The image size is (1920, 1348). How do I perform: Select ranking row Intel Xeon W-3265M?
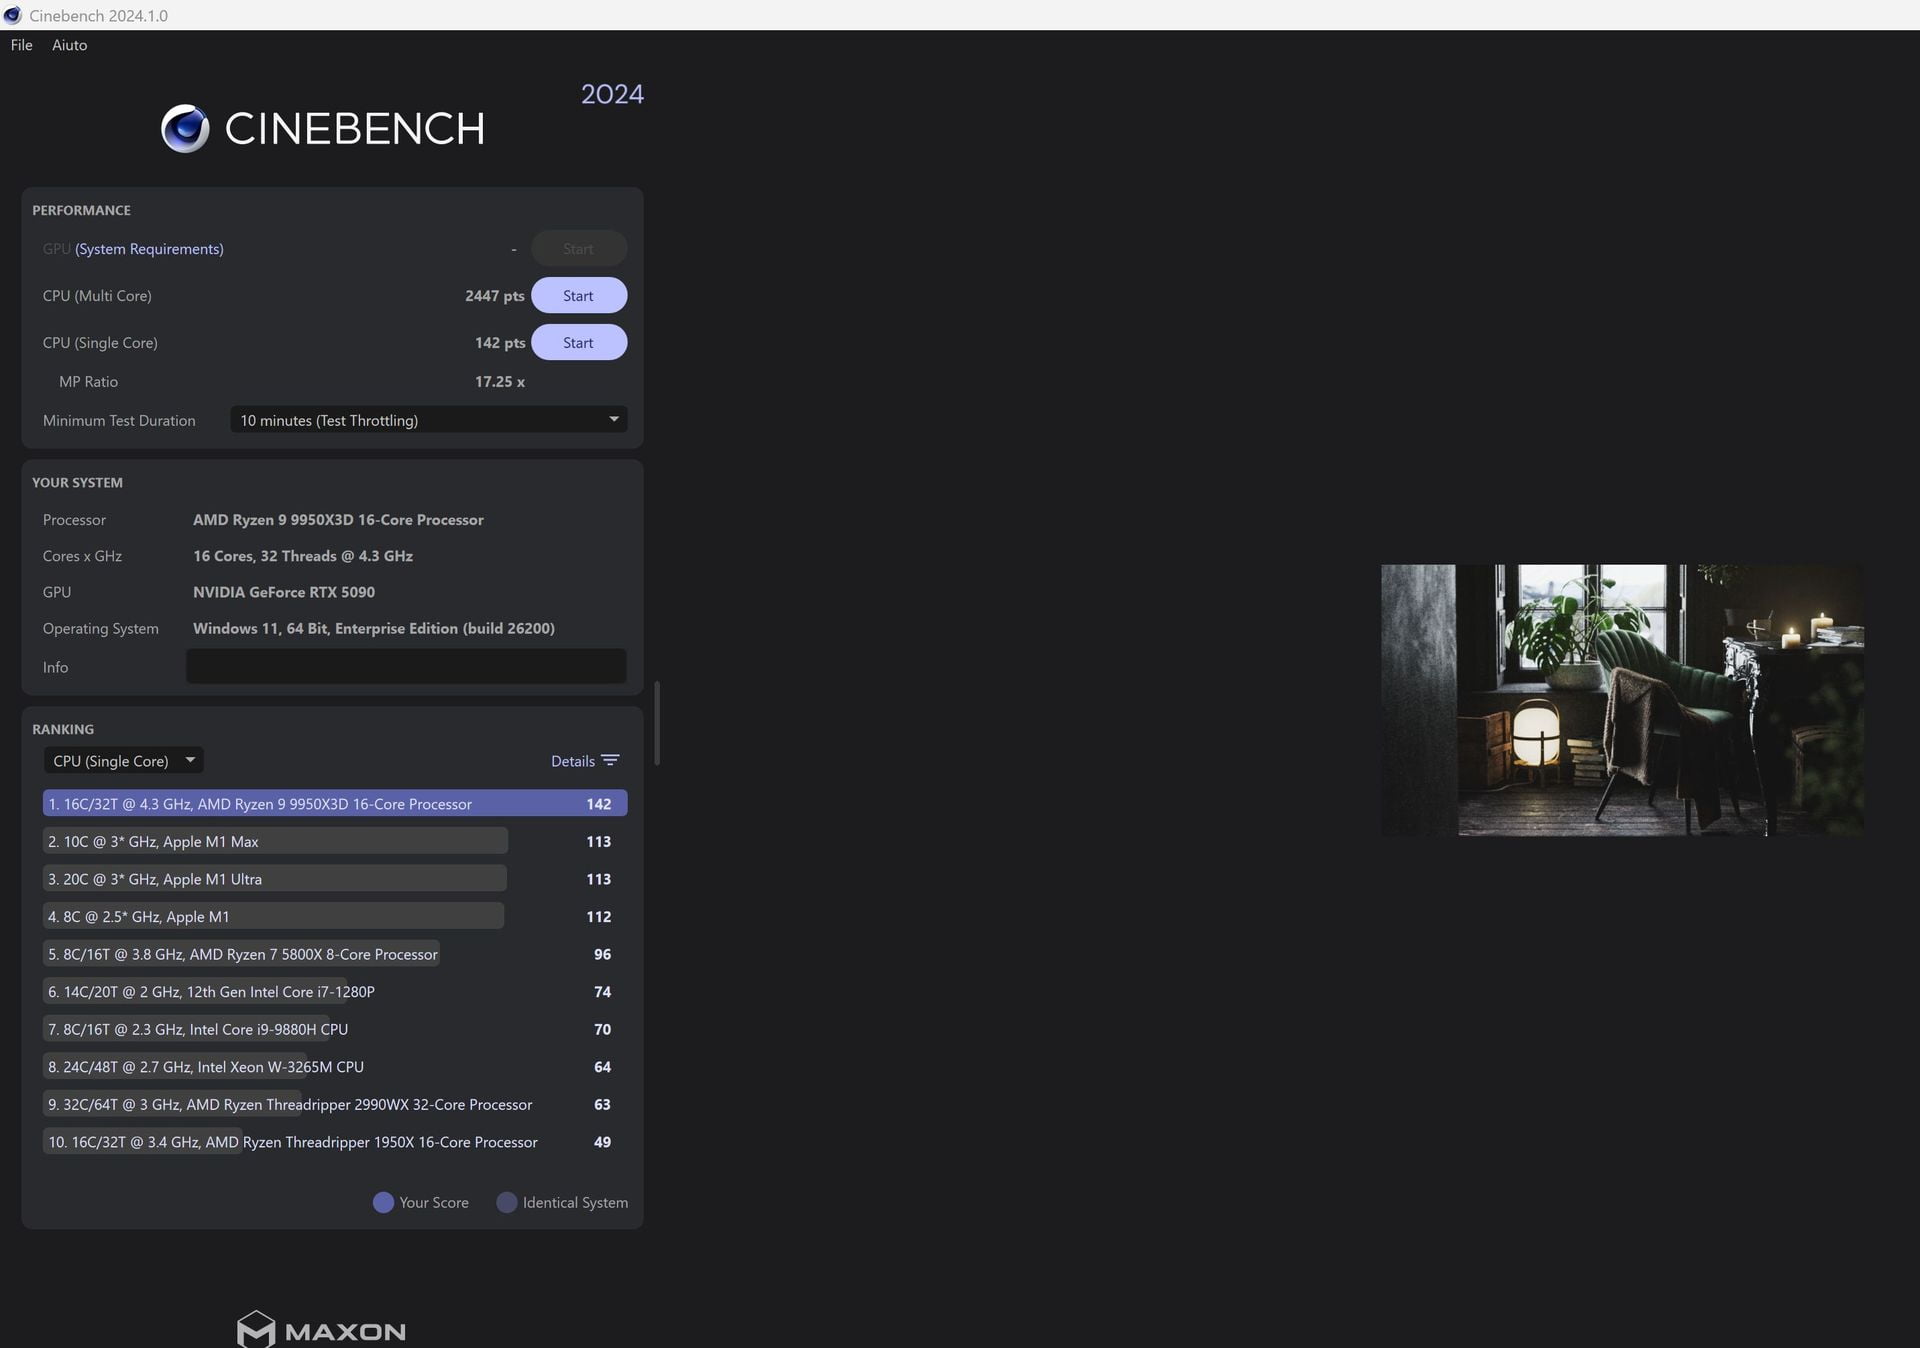[x=335, y=1067]
